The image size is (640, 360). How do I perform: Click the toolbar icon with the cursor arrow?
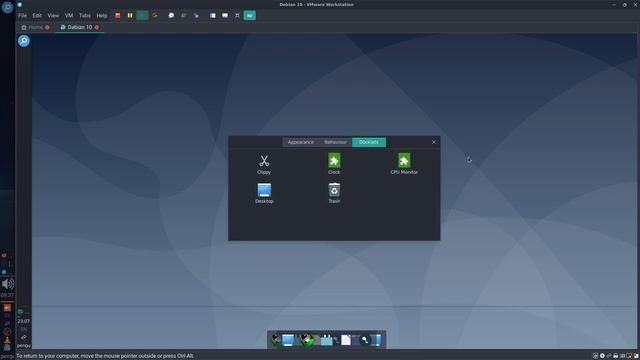[196, 16]
